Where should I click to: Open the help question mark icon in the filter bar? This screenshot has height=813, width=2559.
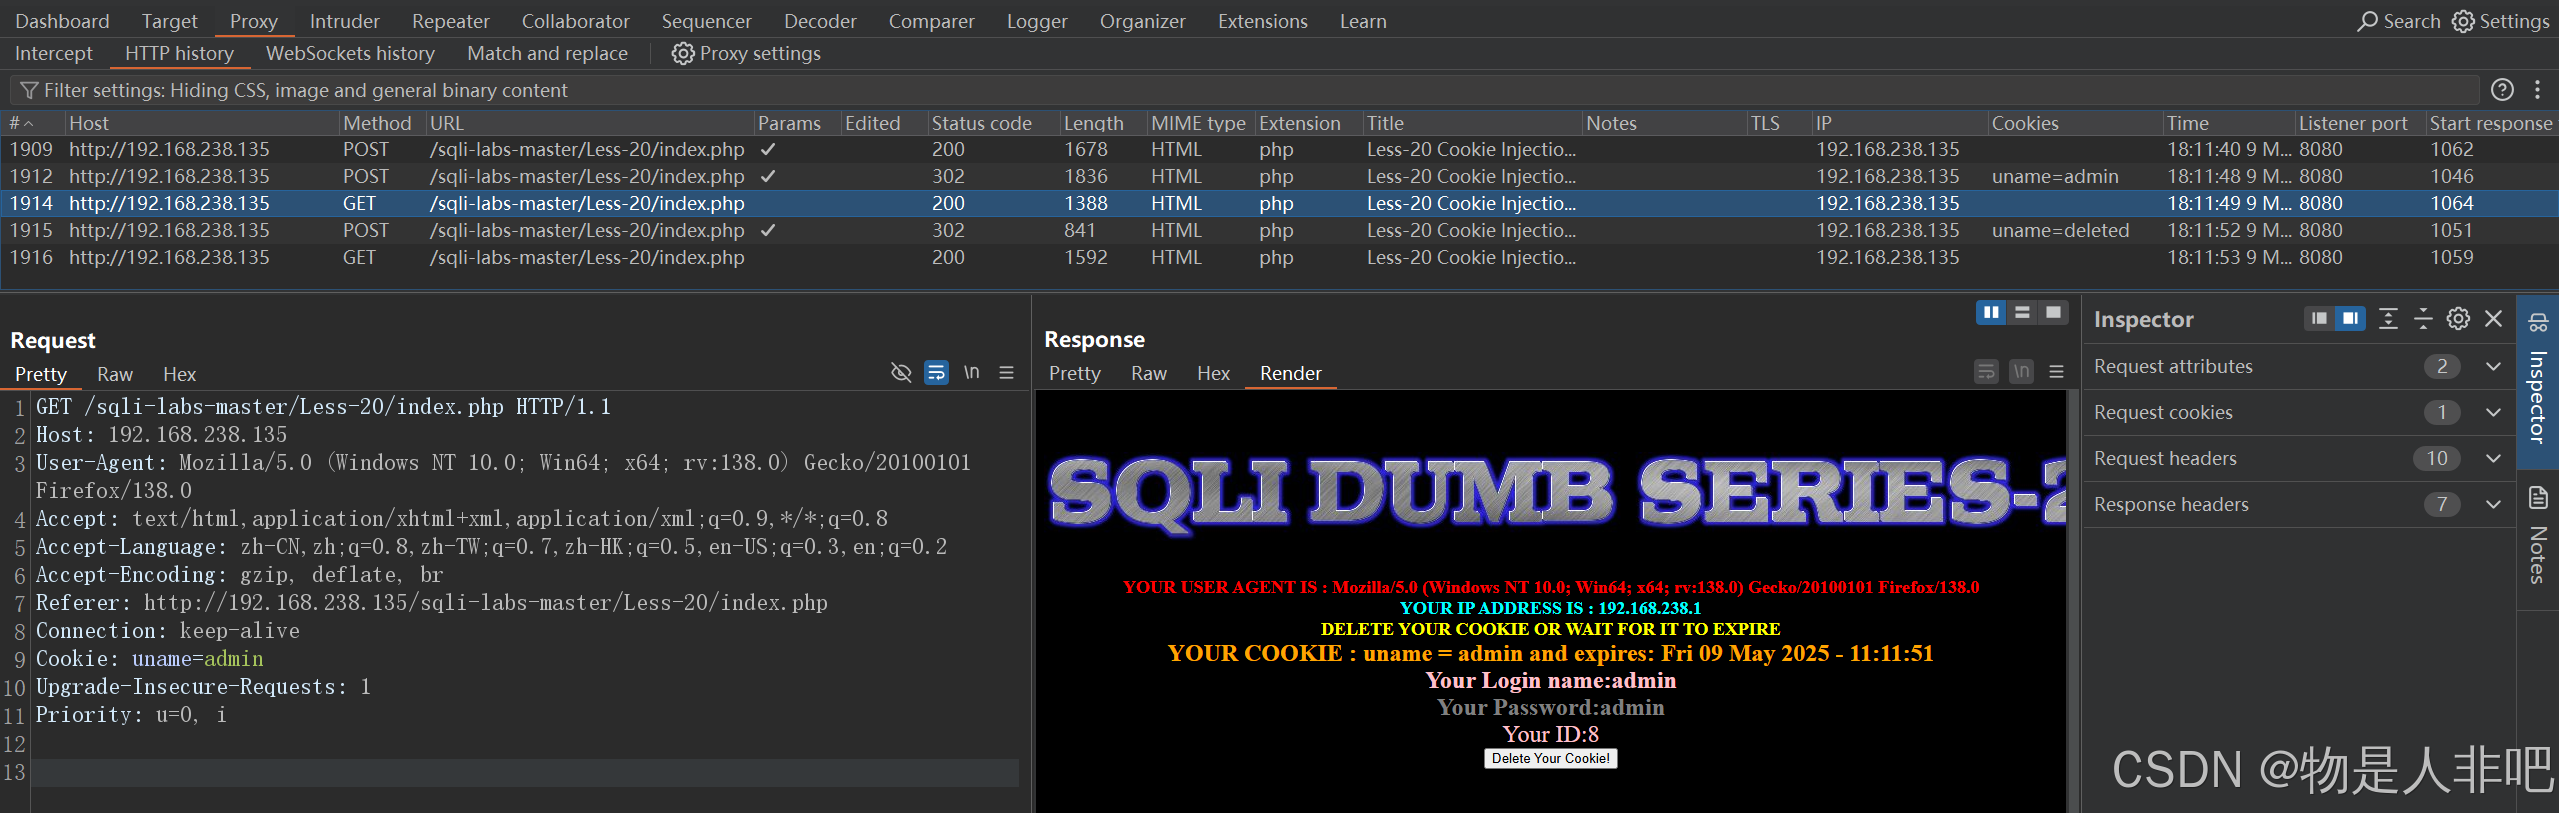pos(2502,90)
